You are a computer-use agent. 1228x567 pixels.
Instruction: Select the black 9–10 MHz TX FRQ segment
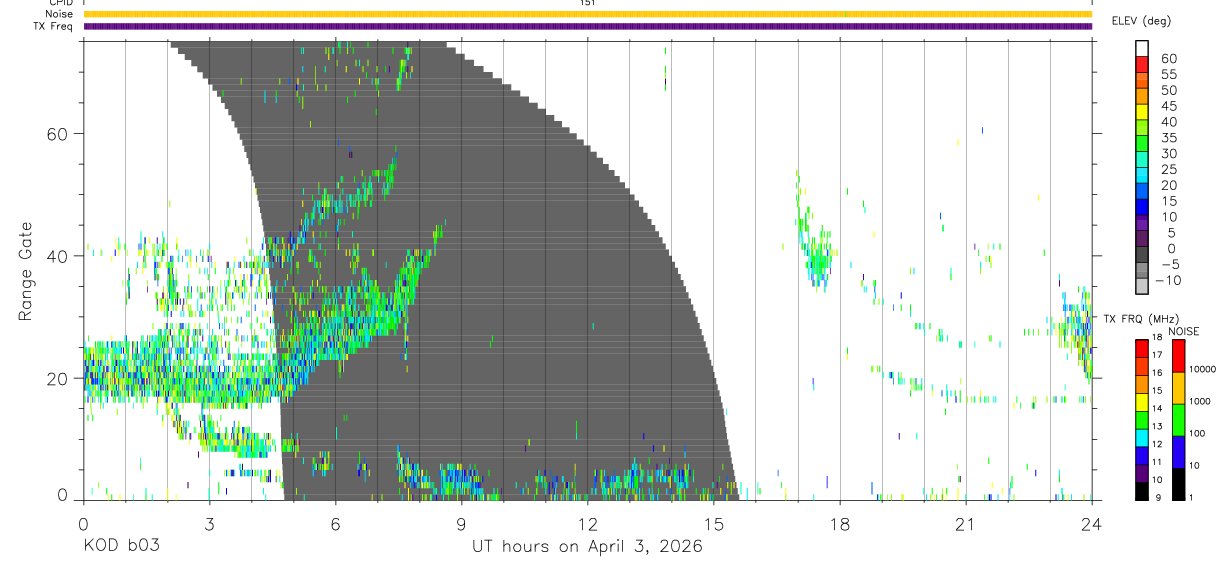pyautogui.click(x=1142, y=490)
